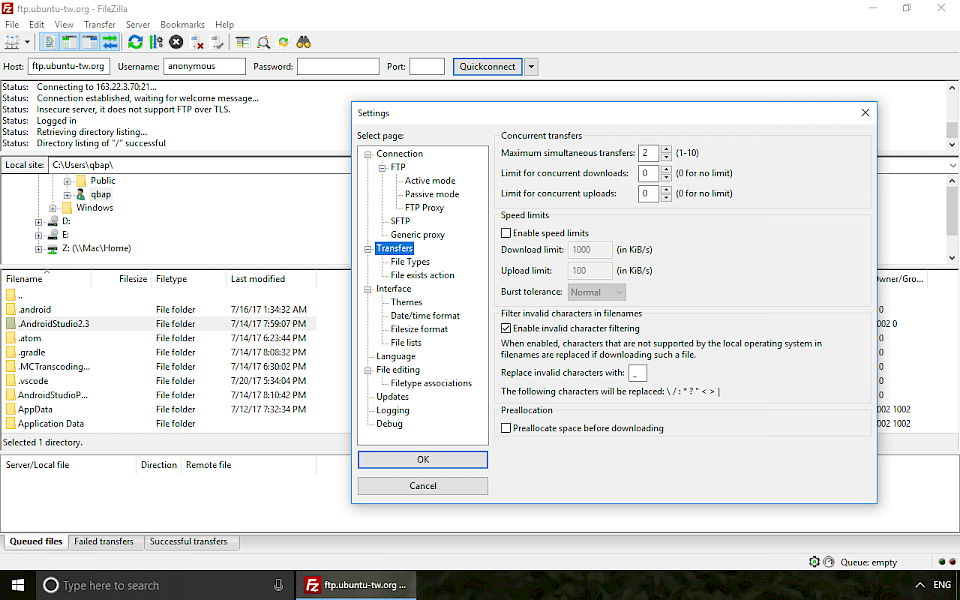This screenshot has height=600, width=960.
Task: Toggle transfer queue display icon
Action: click(110, 42)
